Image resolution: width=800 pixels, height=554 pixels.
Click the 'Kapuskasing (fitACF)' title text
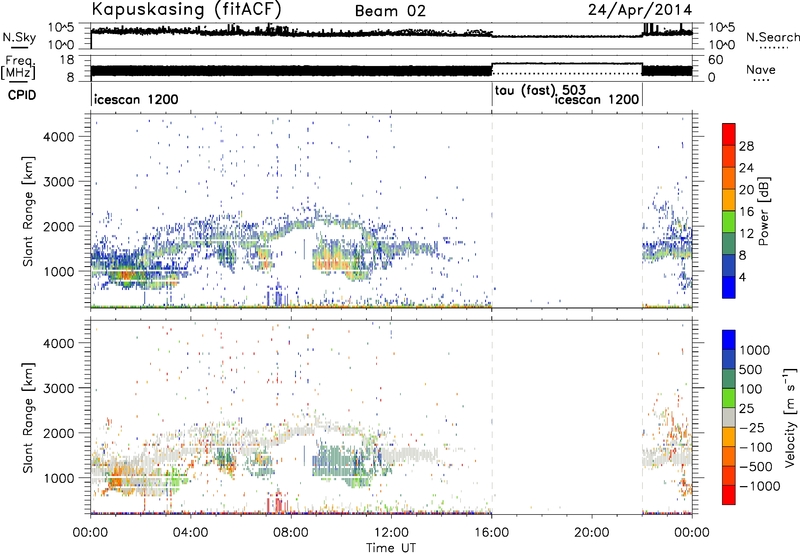186,9
